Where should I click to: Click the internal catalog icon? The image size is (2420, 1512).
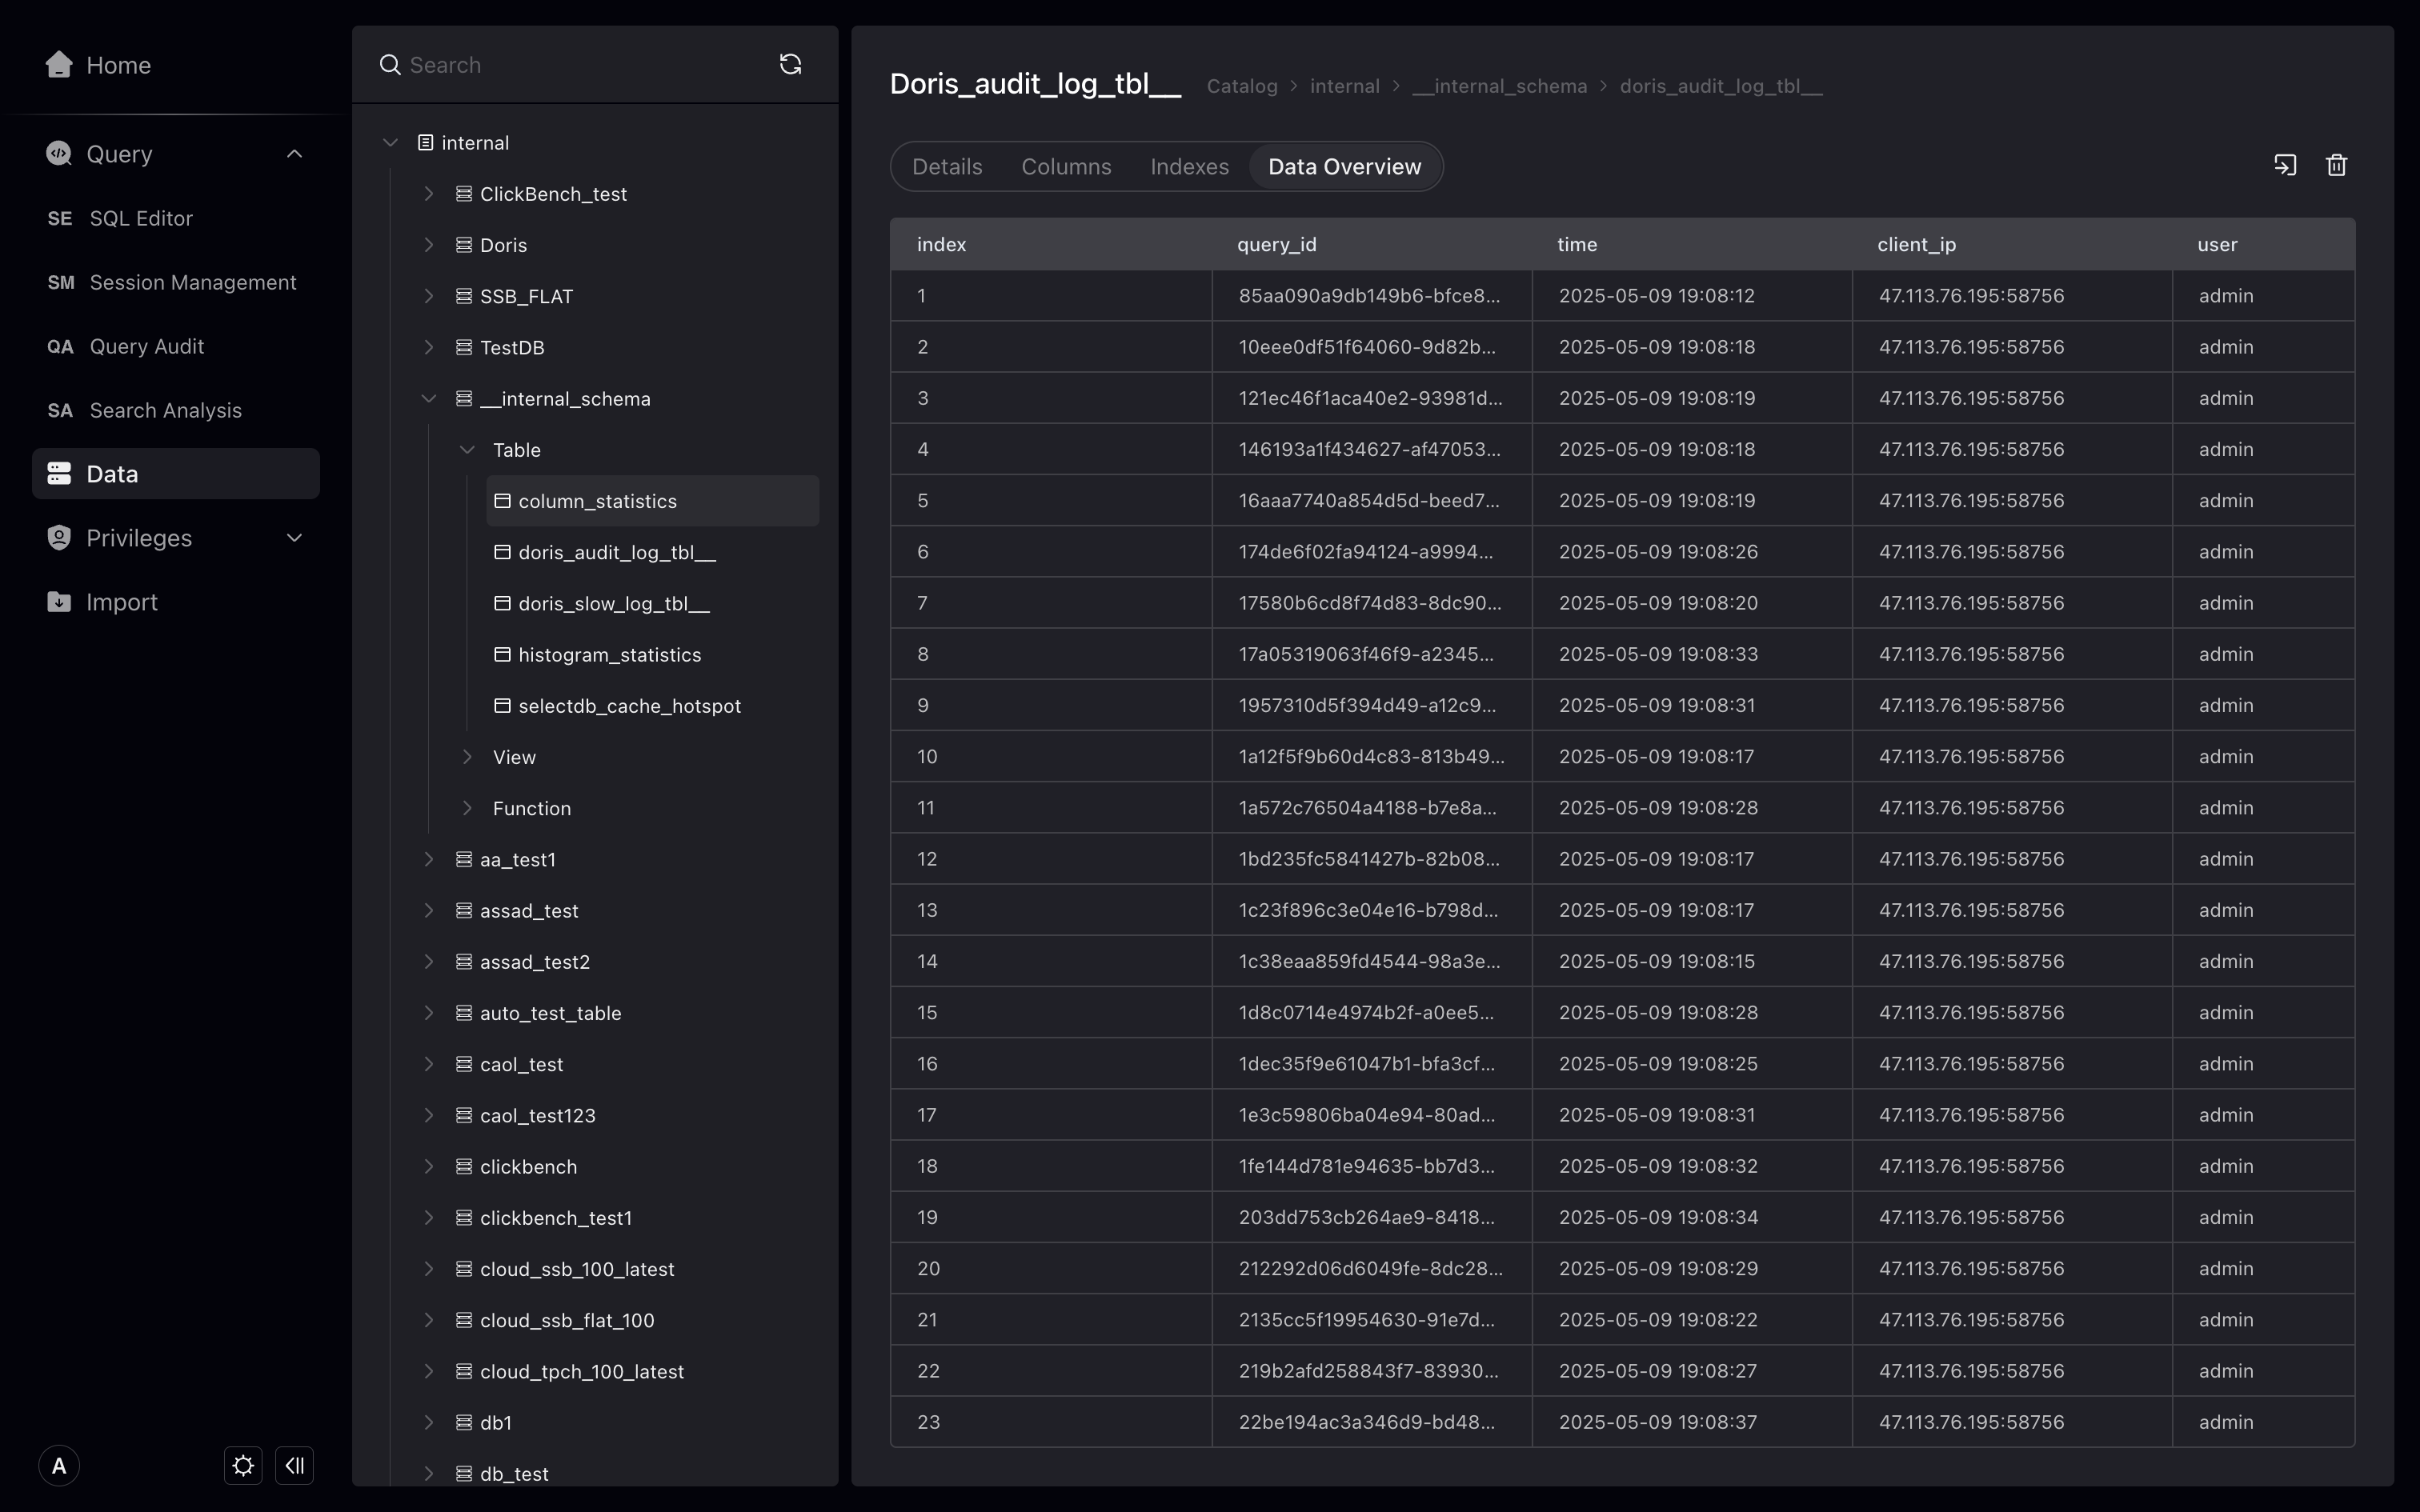pos(425,143)
